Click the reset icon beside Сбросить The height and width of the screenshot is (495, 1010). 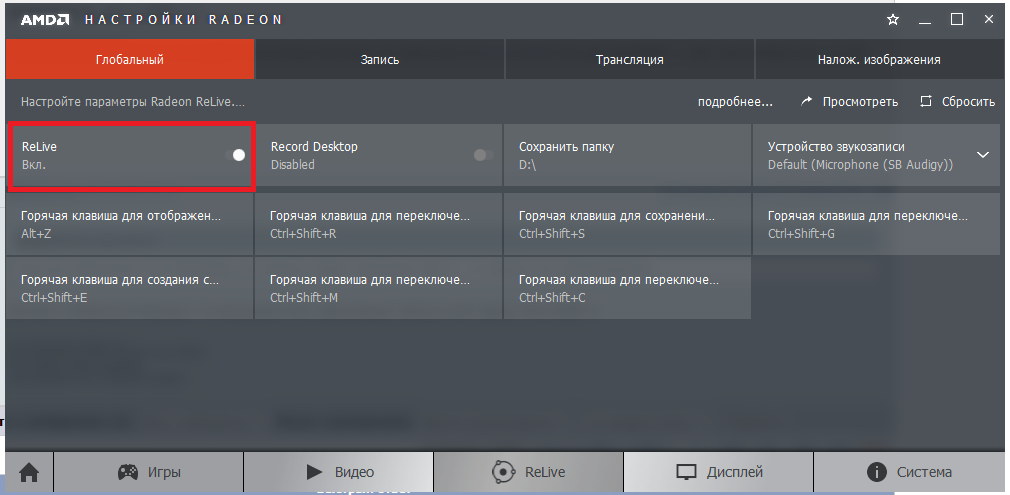point(926,101)
